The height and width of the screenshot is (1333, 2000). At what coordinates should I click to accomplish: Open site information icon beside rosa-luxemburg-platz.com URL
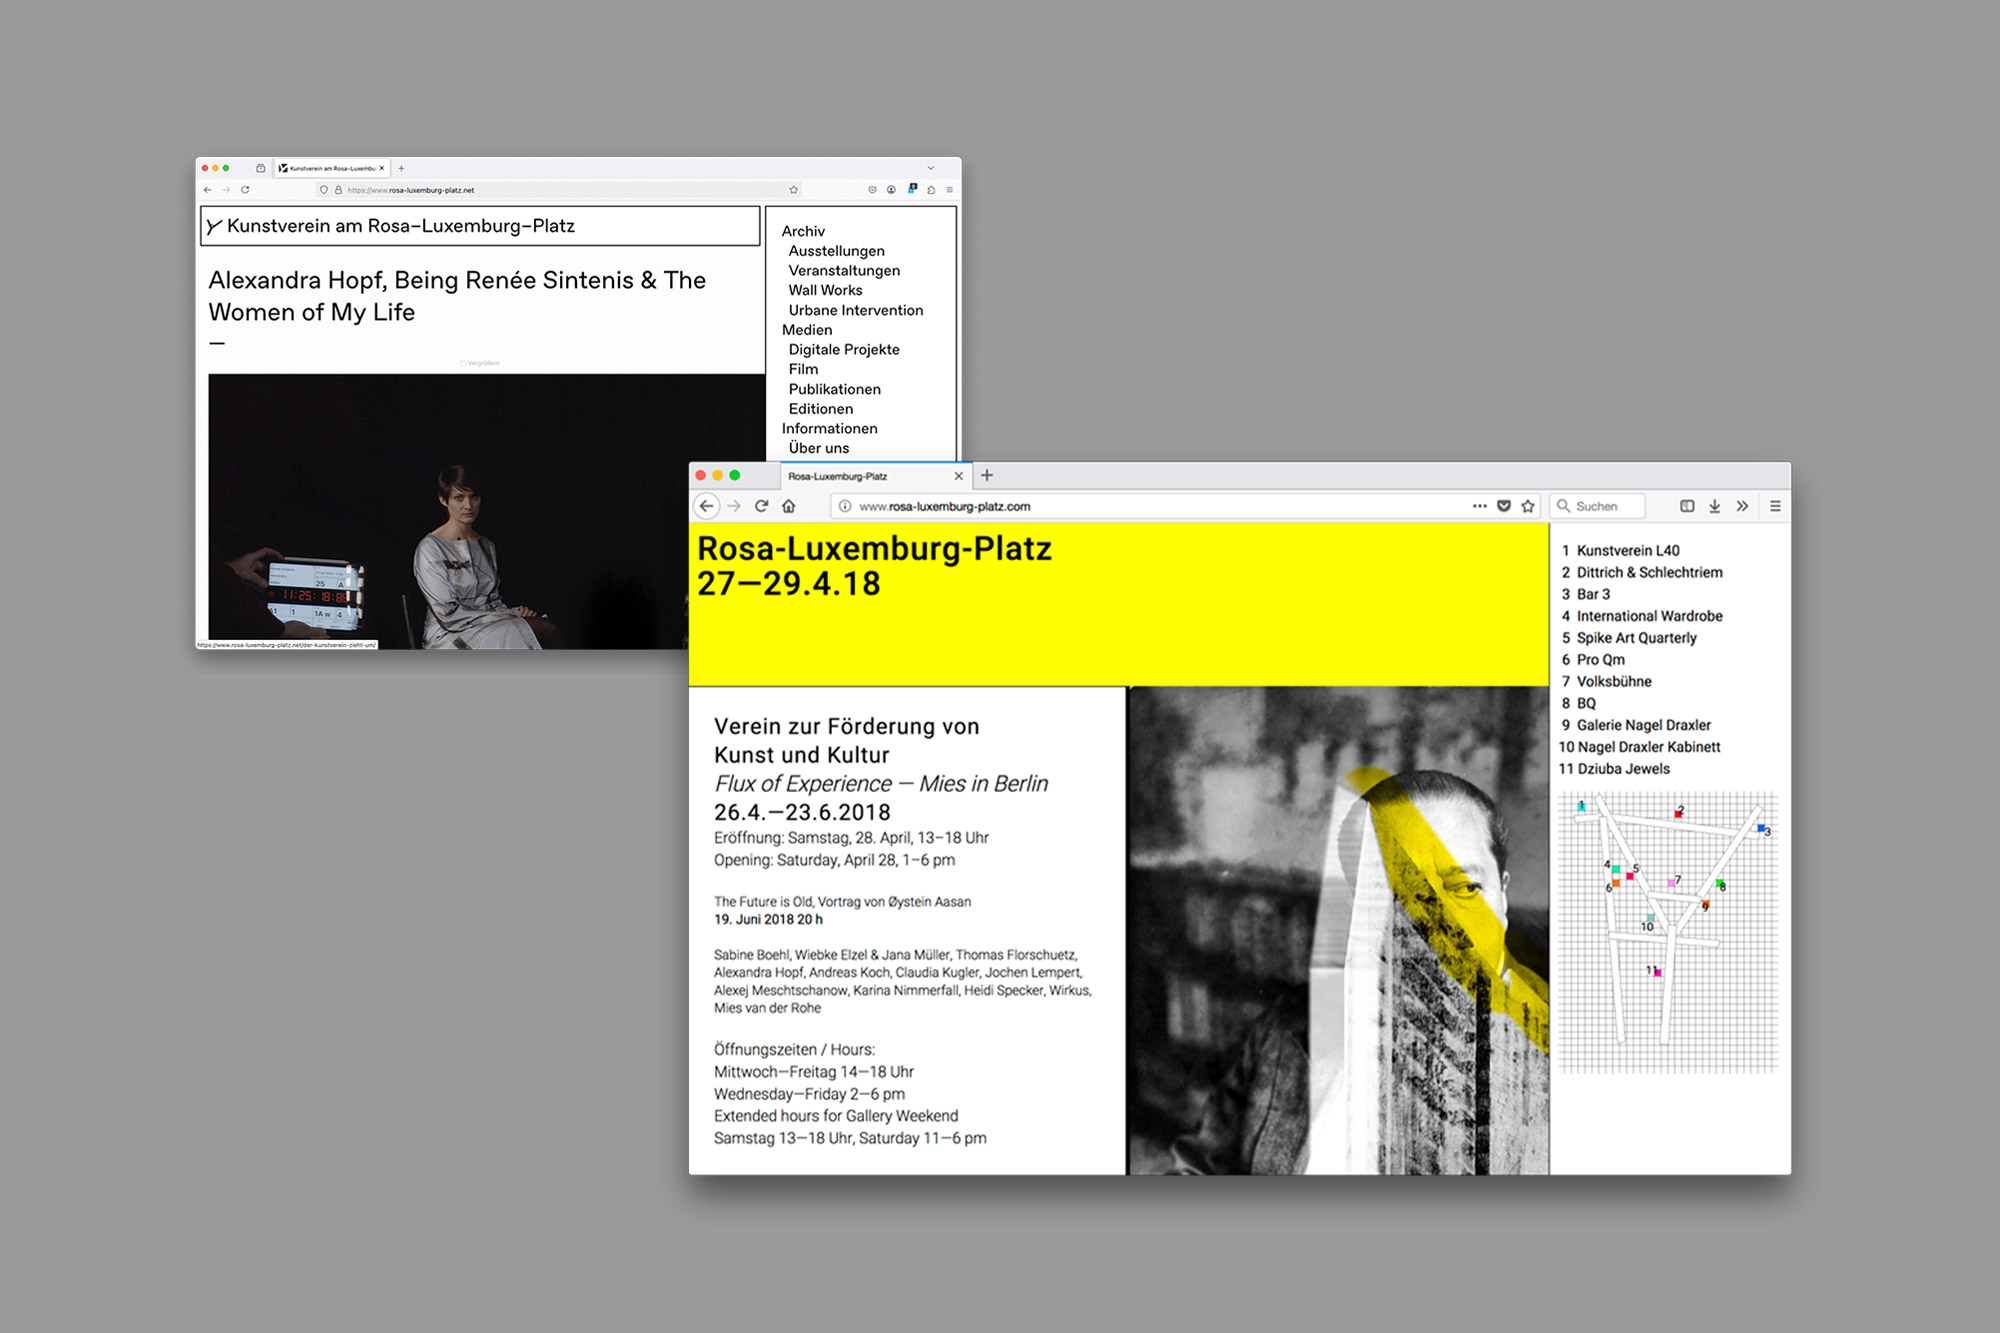tap(845, 506)
